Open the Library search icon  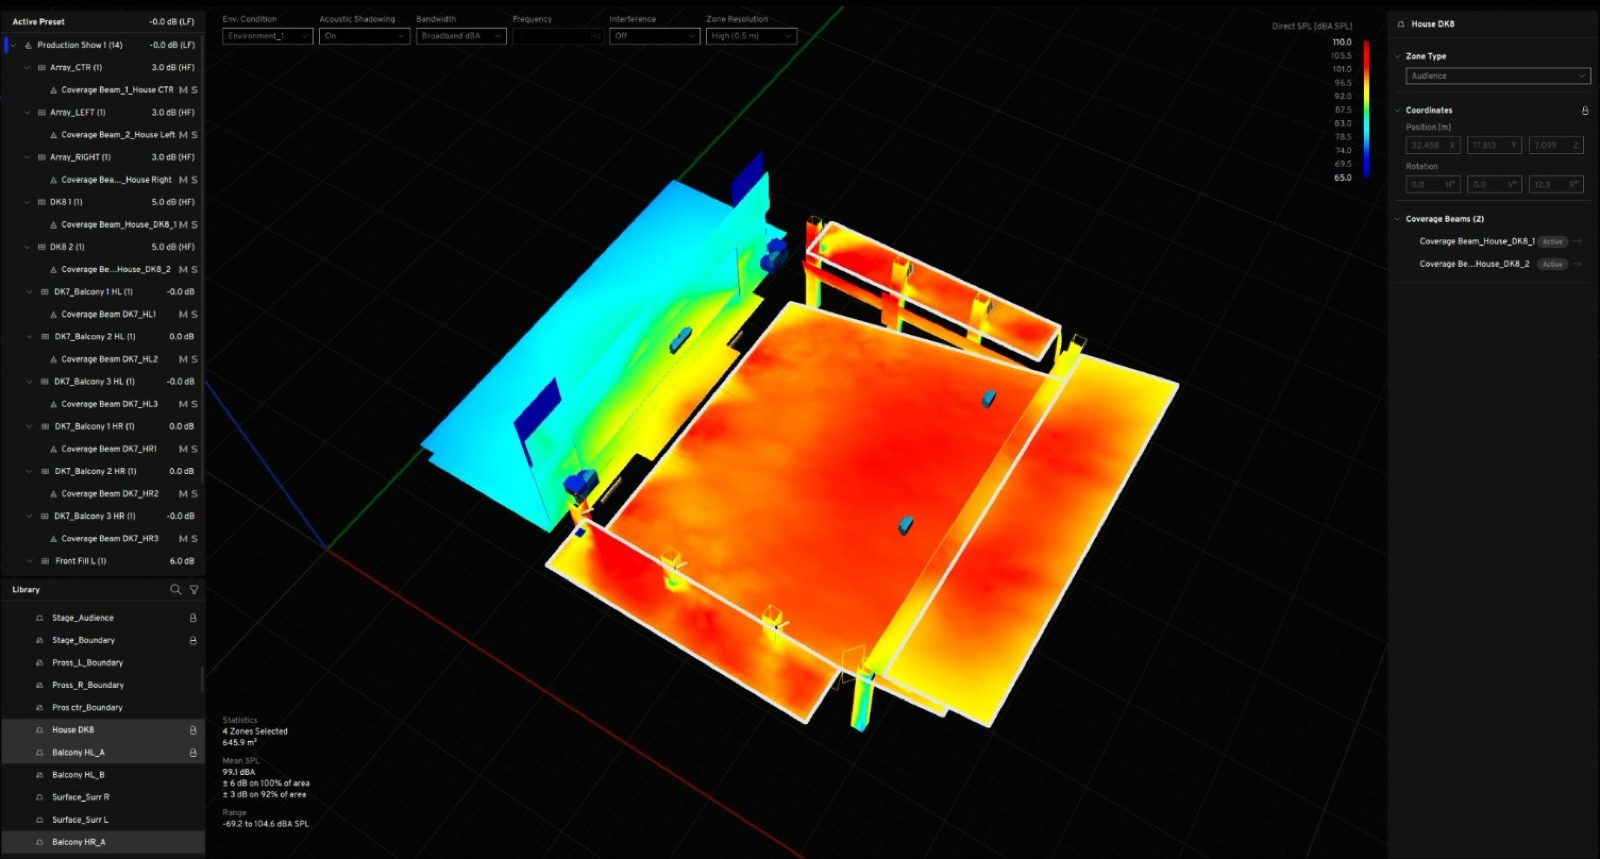pyautogui.click(x=175, y=590)
